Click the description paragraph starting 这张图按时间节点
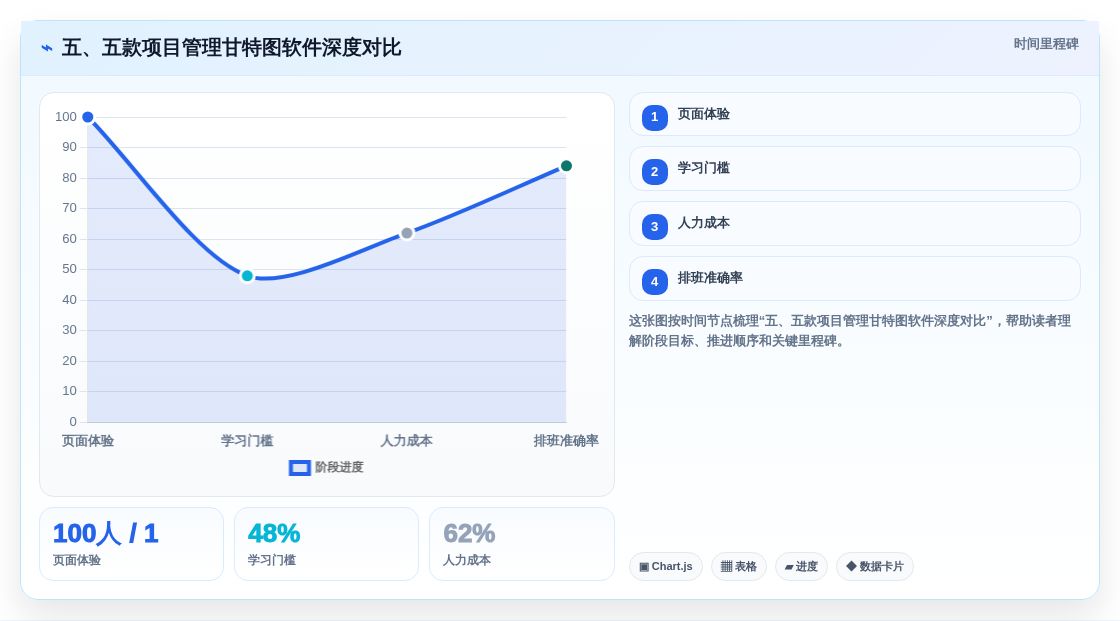Viewport: 1120px width, 621px height. [850, 331]
